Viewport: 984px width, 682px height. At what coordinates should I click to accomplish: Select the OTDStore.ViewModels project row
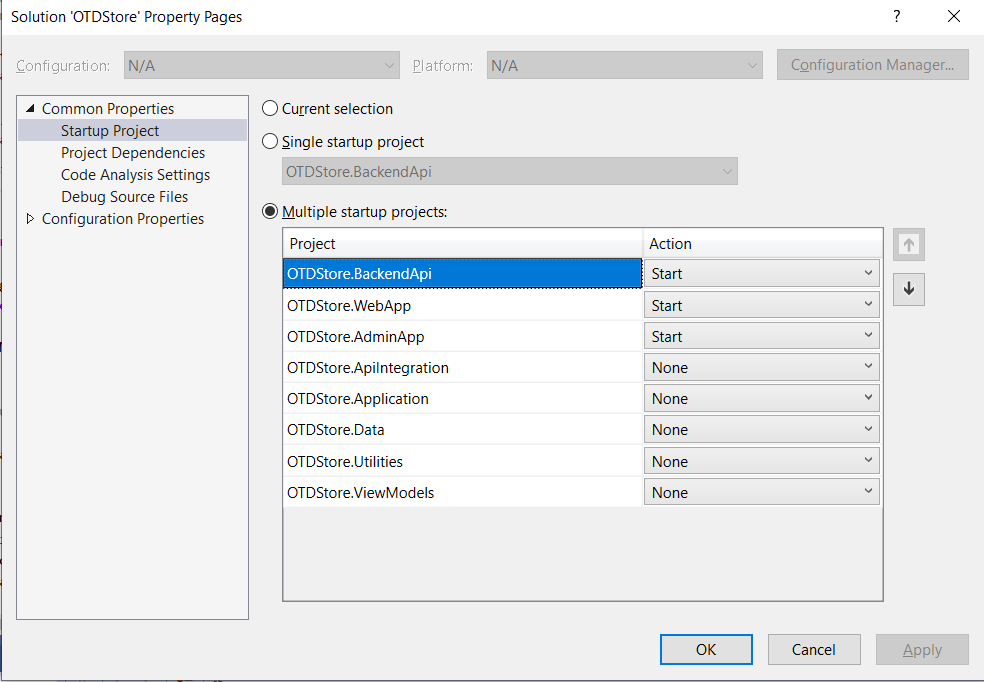pyautogui.click(x=463, y=493)
